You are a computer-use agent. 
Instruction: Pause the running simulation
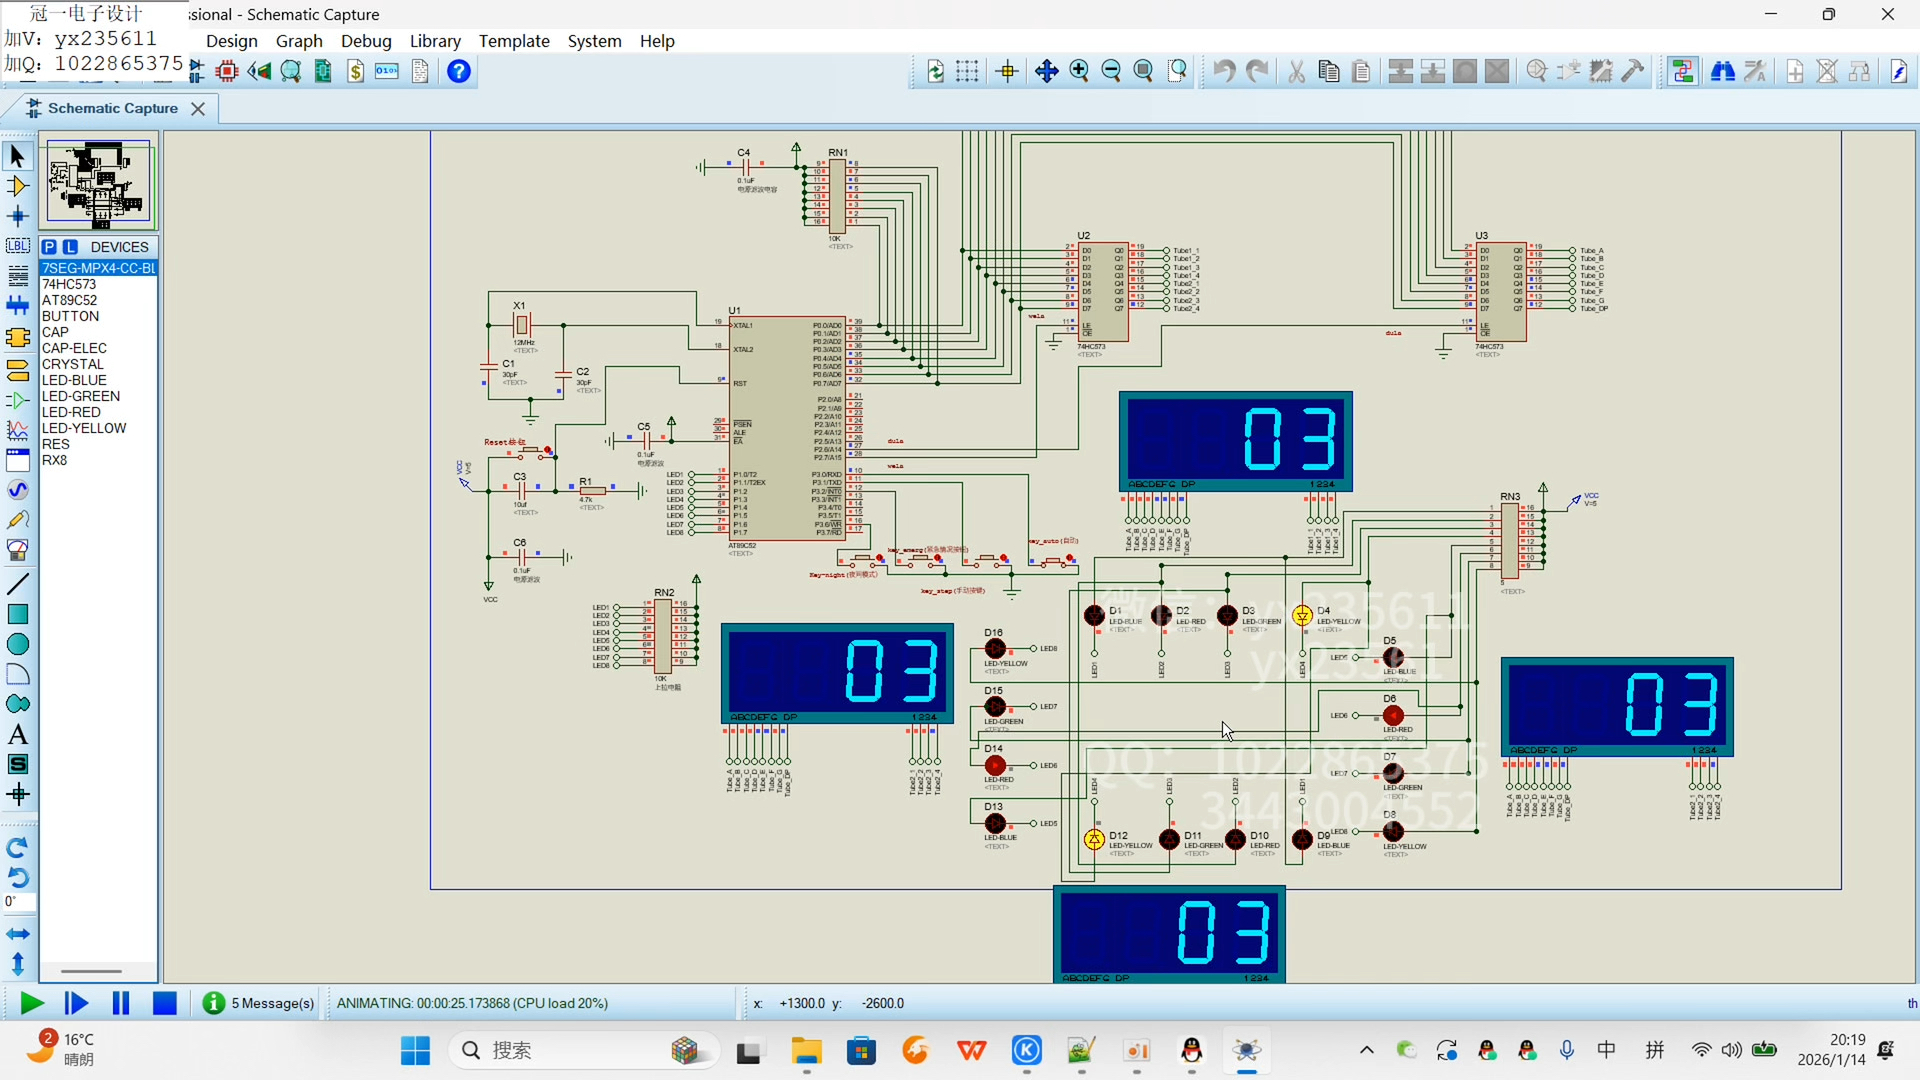pos(121,1003)
